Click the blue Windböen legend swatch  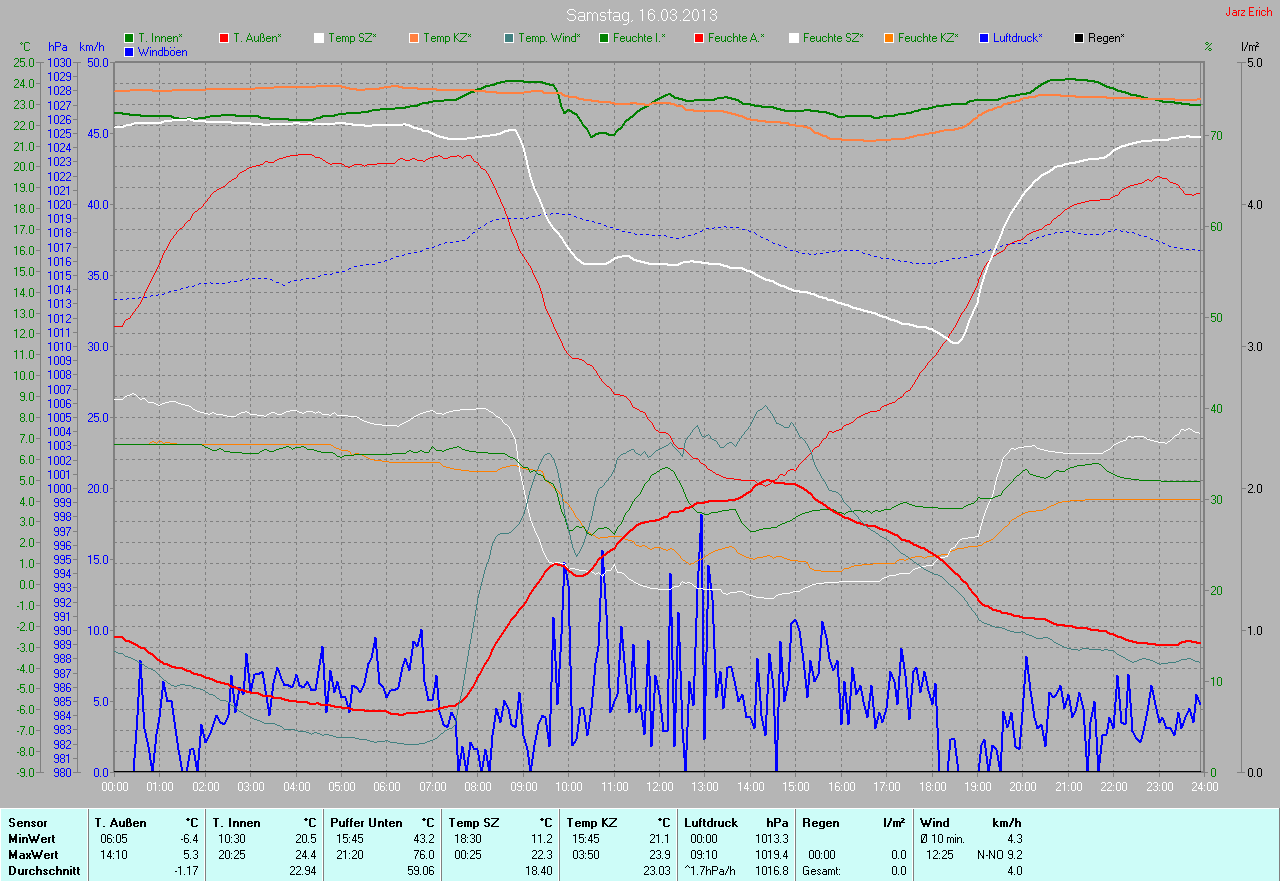tap(129, 52)
